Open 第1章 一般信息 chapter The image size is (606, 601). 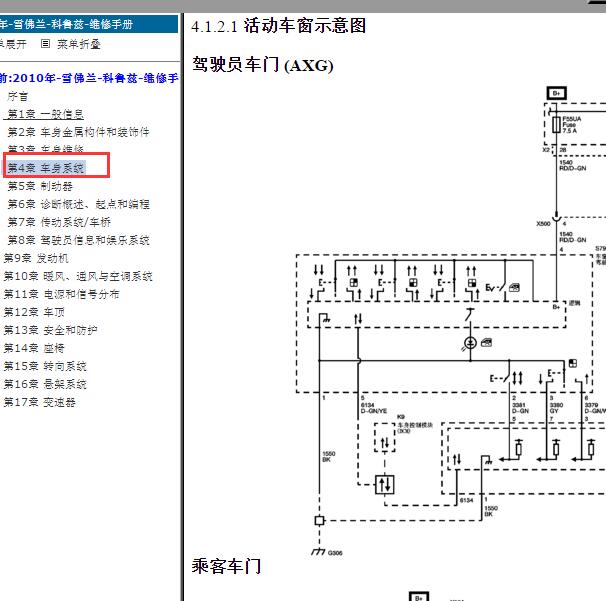click(45, 114)
